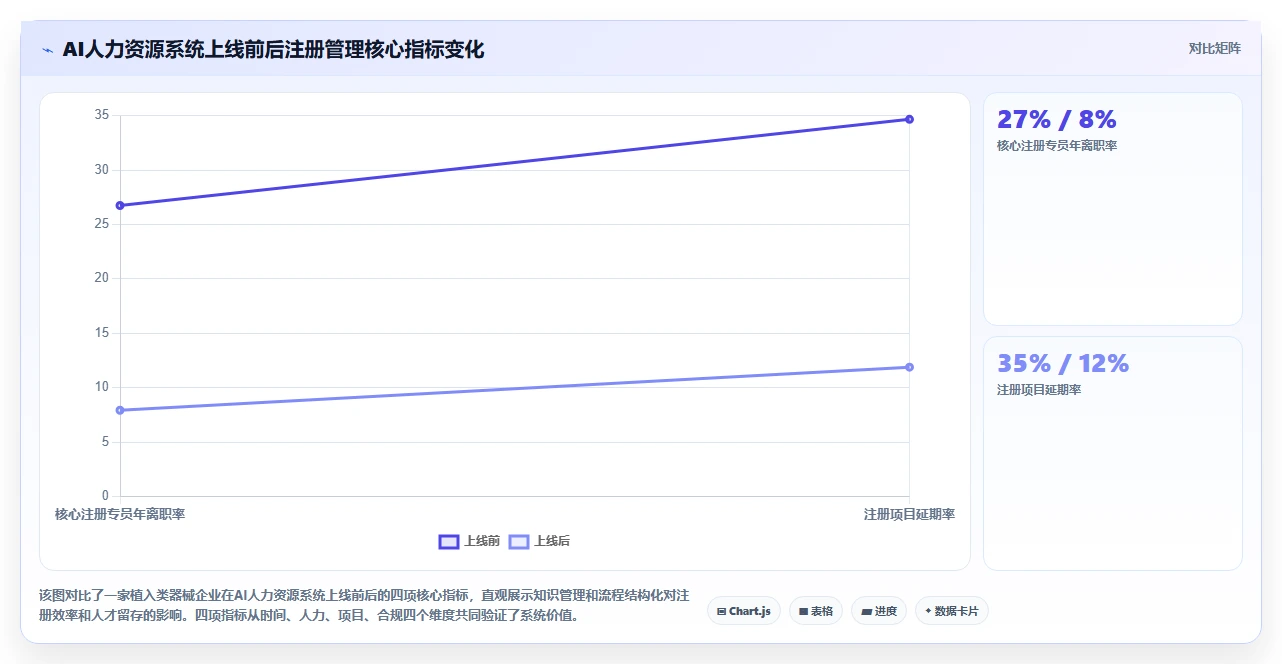
Task: Click the 核心注册专员年离职率 card caption
Action: click(1057, 146)
